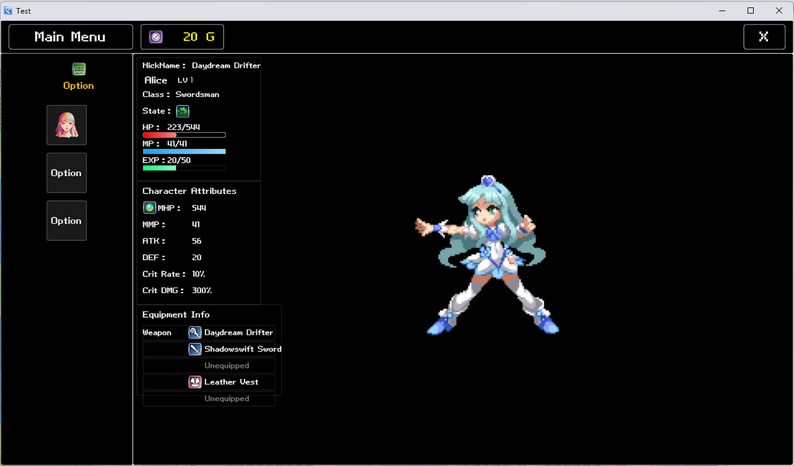
Task: Close the menu with the X button
Action: pos(764,37)
